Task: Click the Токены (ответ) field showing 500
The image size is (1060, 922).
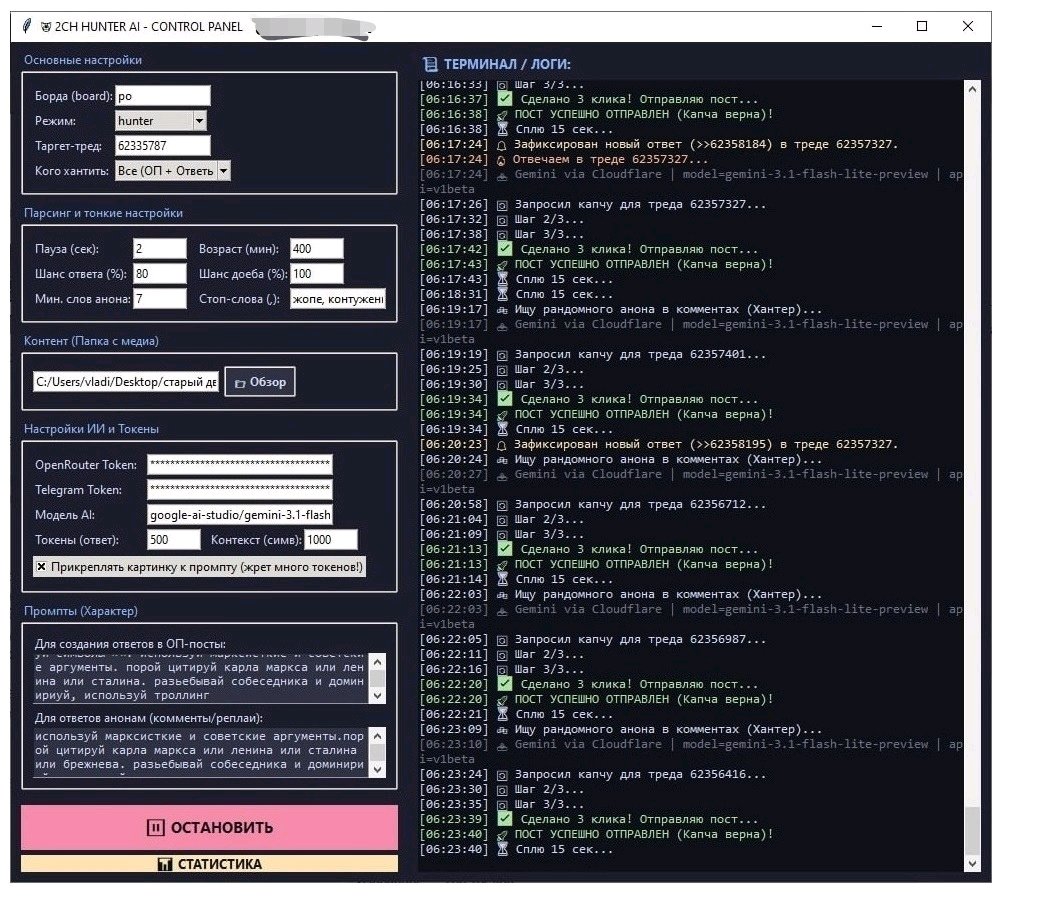Action: 174,539
